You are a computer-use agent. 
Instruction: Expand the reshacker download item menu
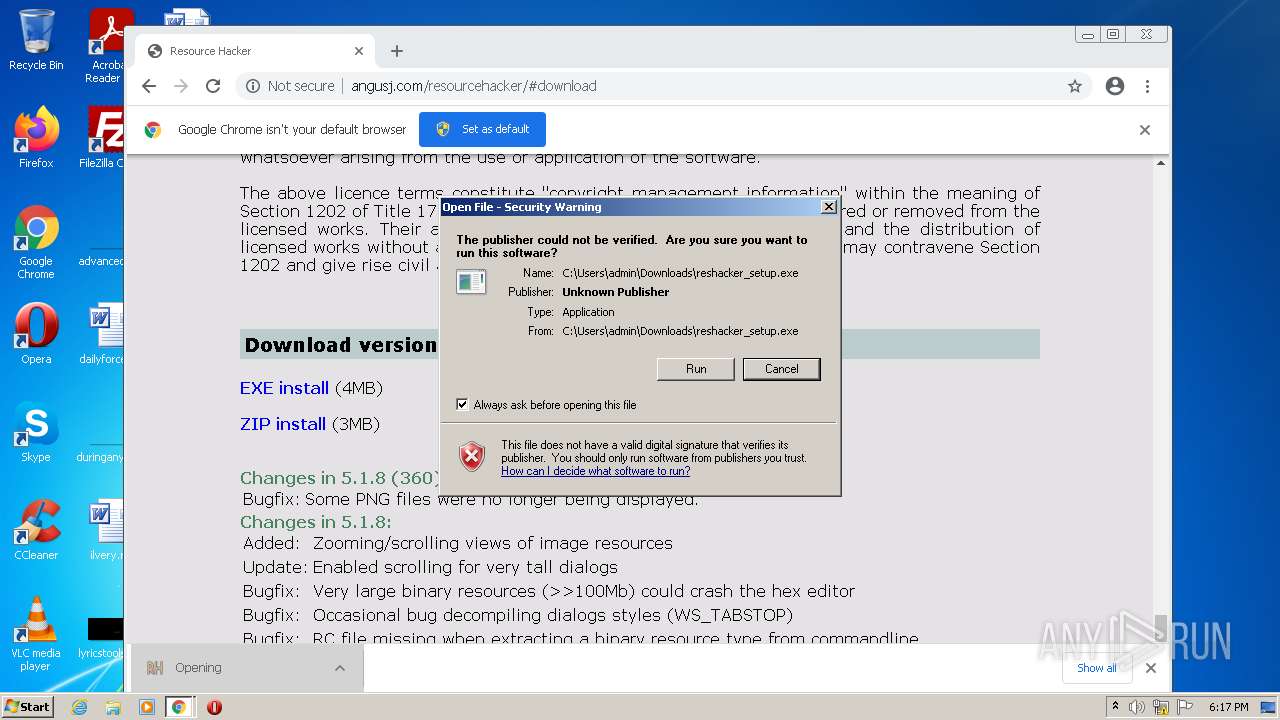click(340, 668)
